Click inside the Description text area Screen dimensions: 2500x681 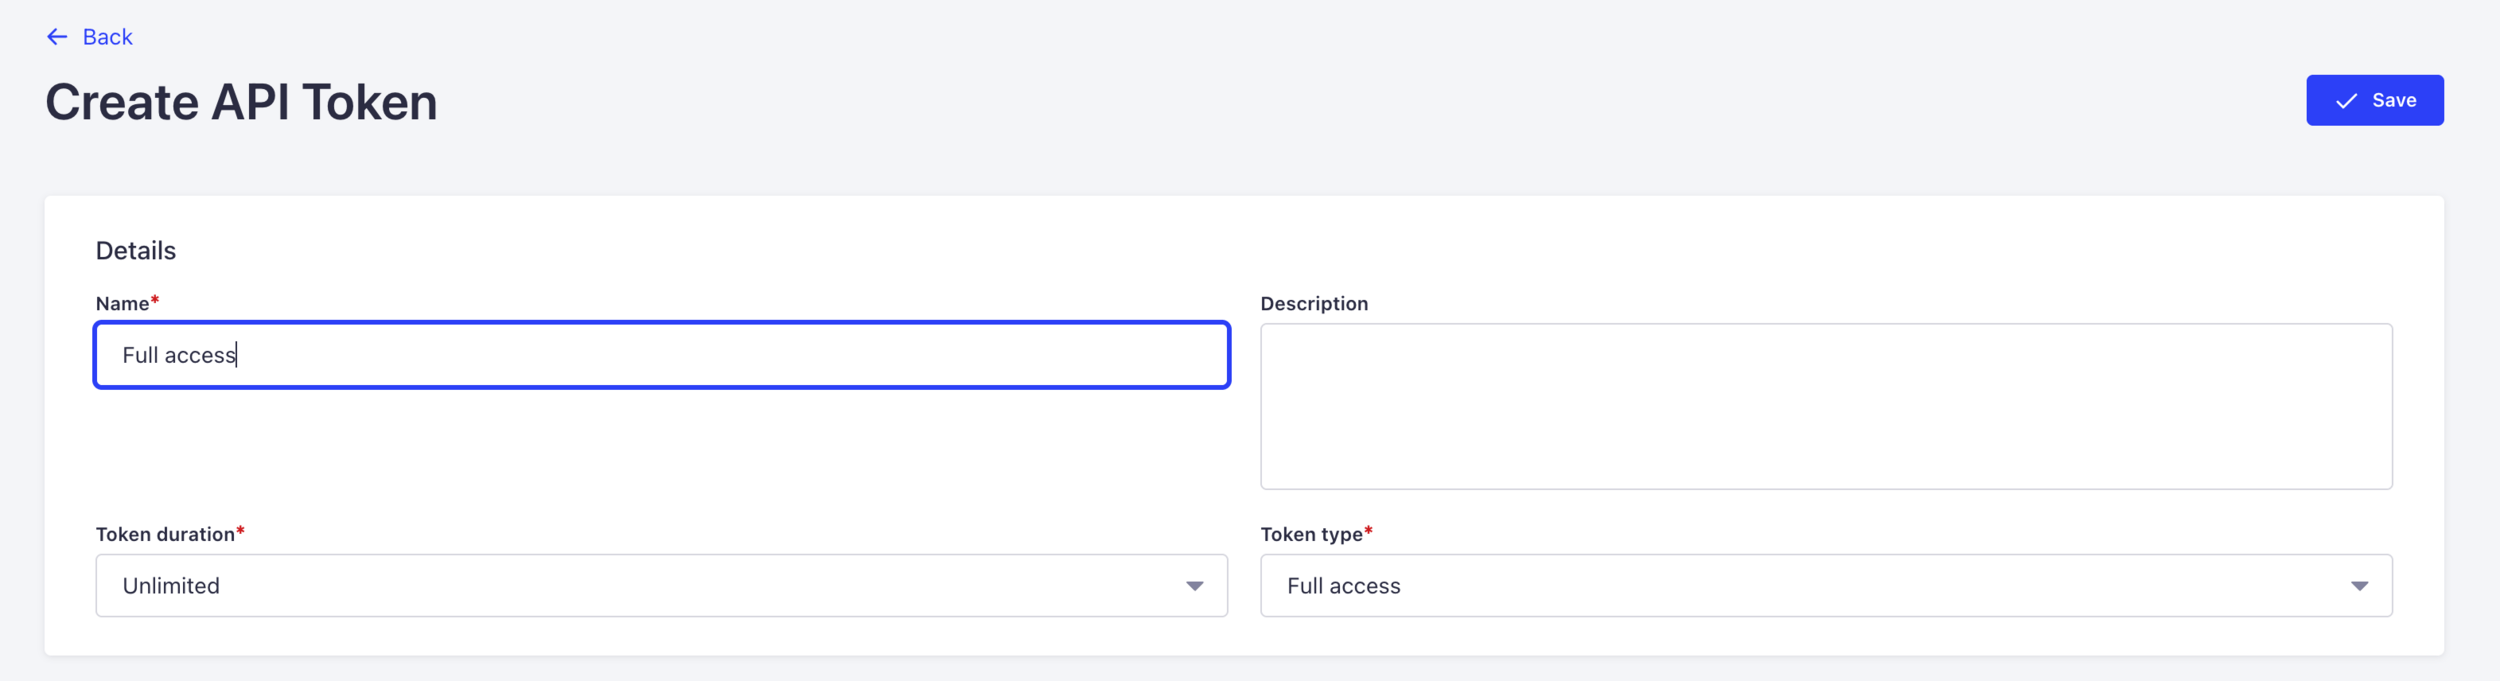(1825, 406)
